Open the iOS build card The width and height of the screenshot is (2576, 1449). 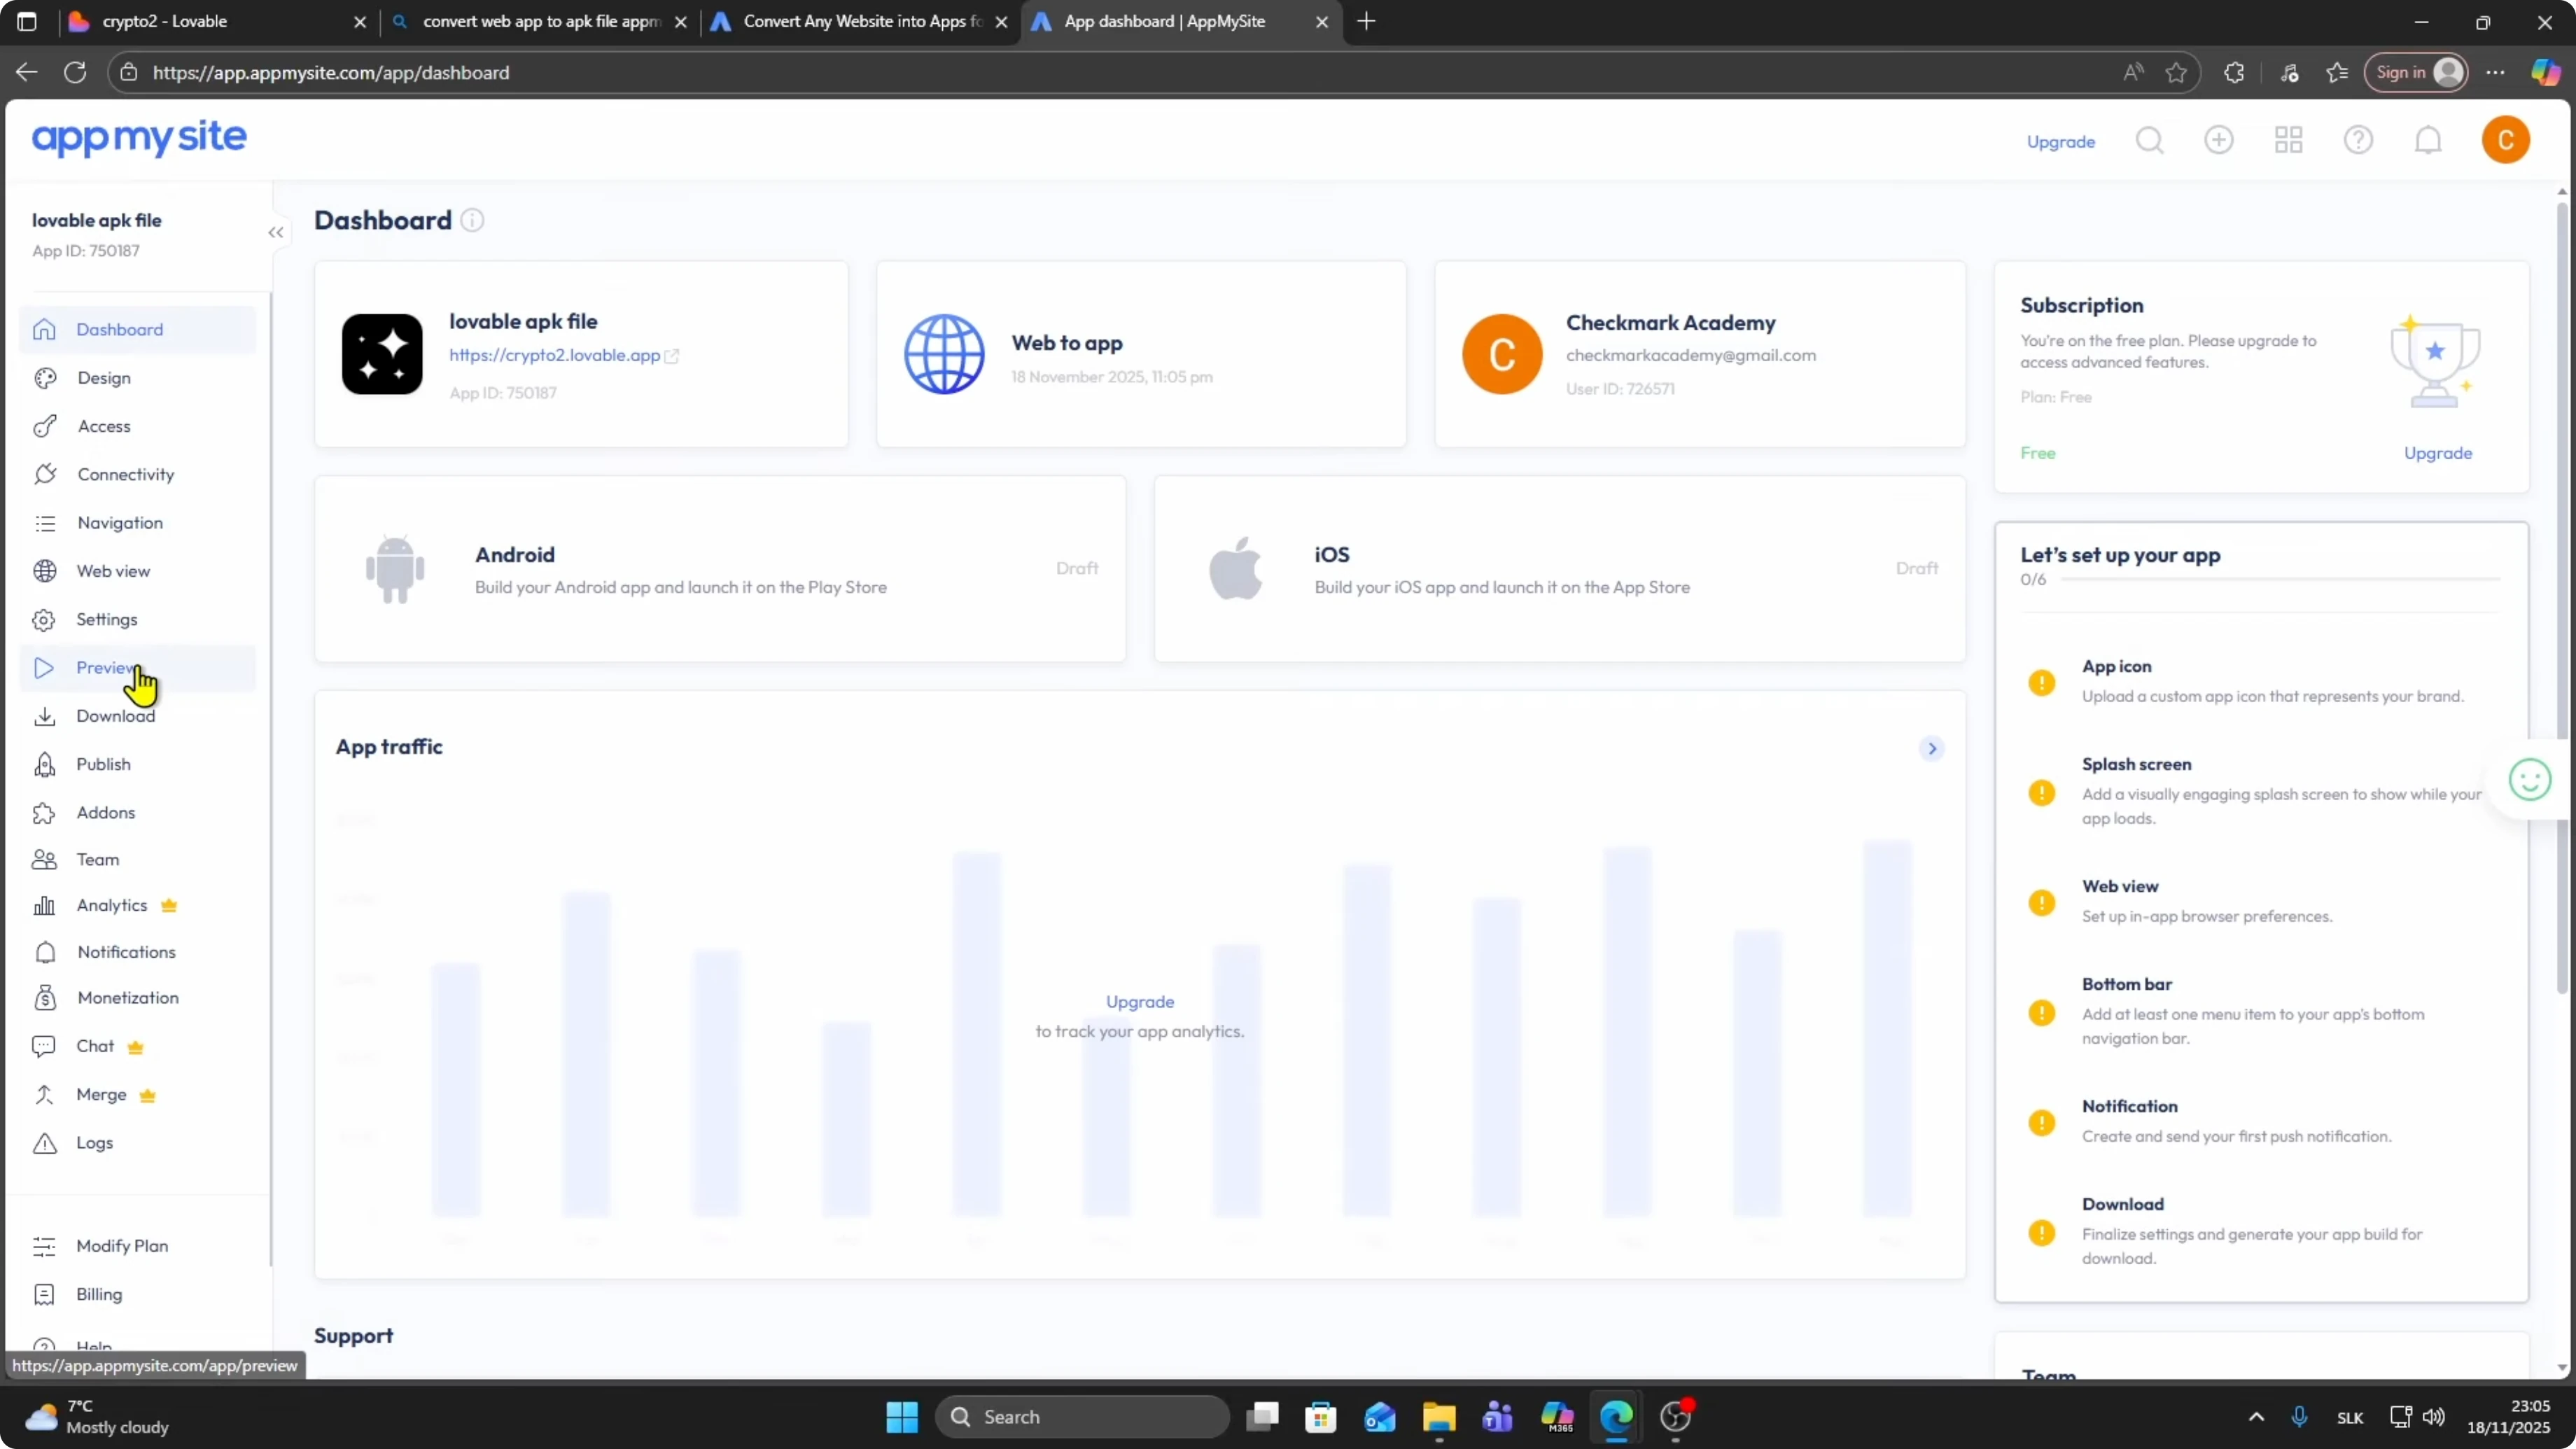pos(1560,568)
